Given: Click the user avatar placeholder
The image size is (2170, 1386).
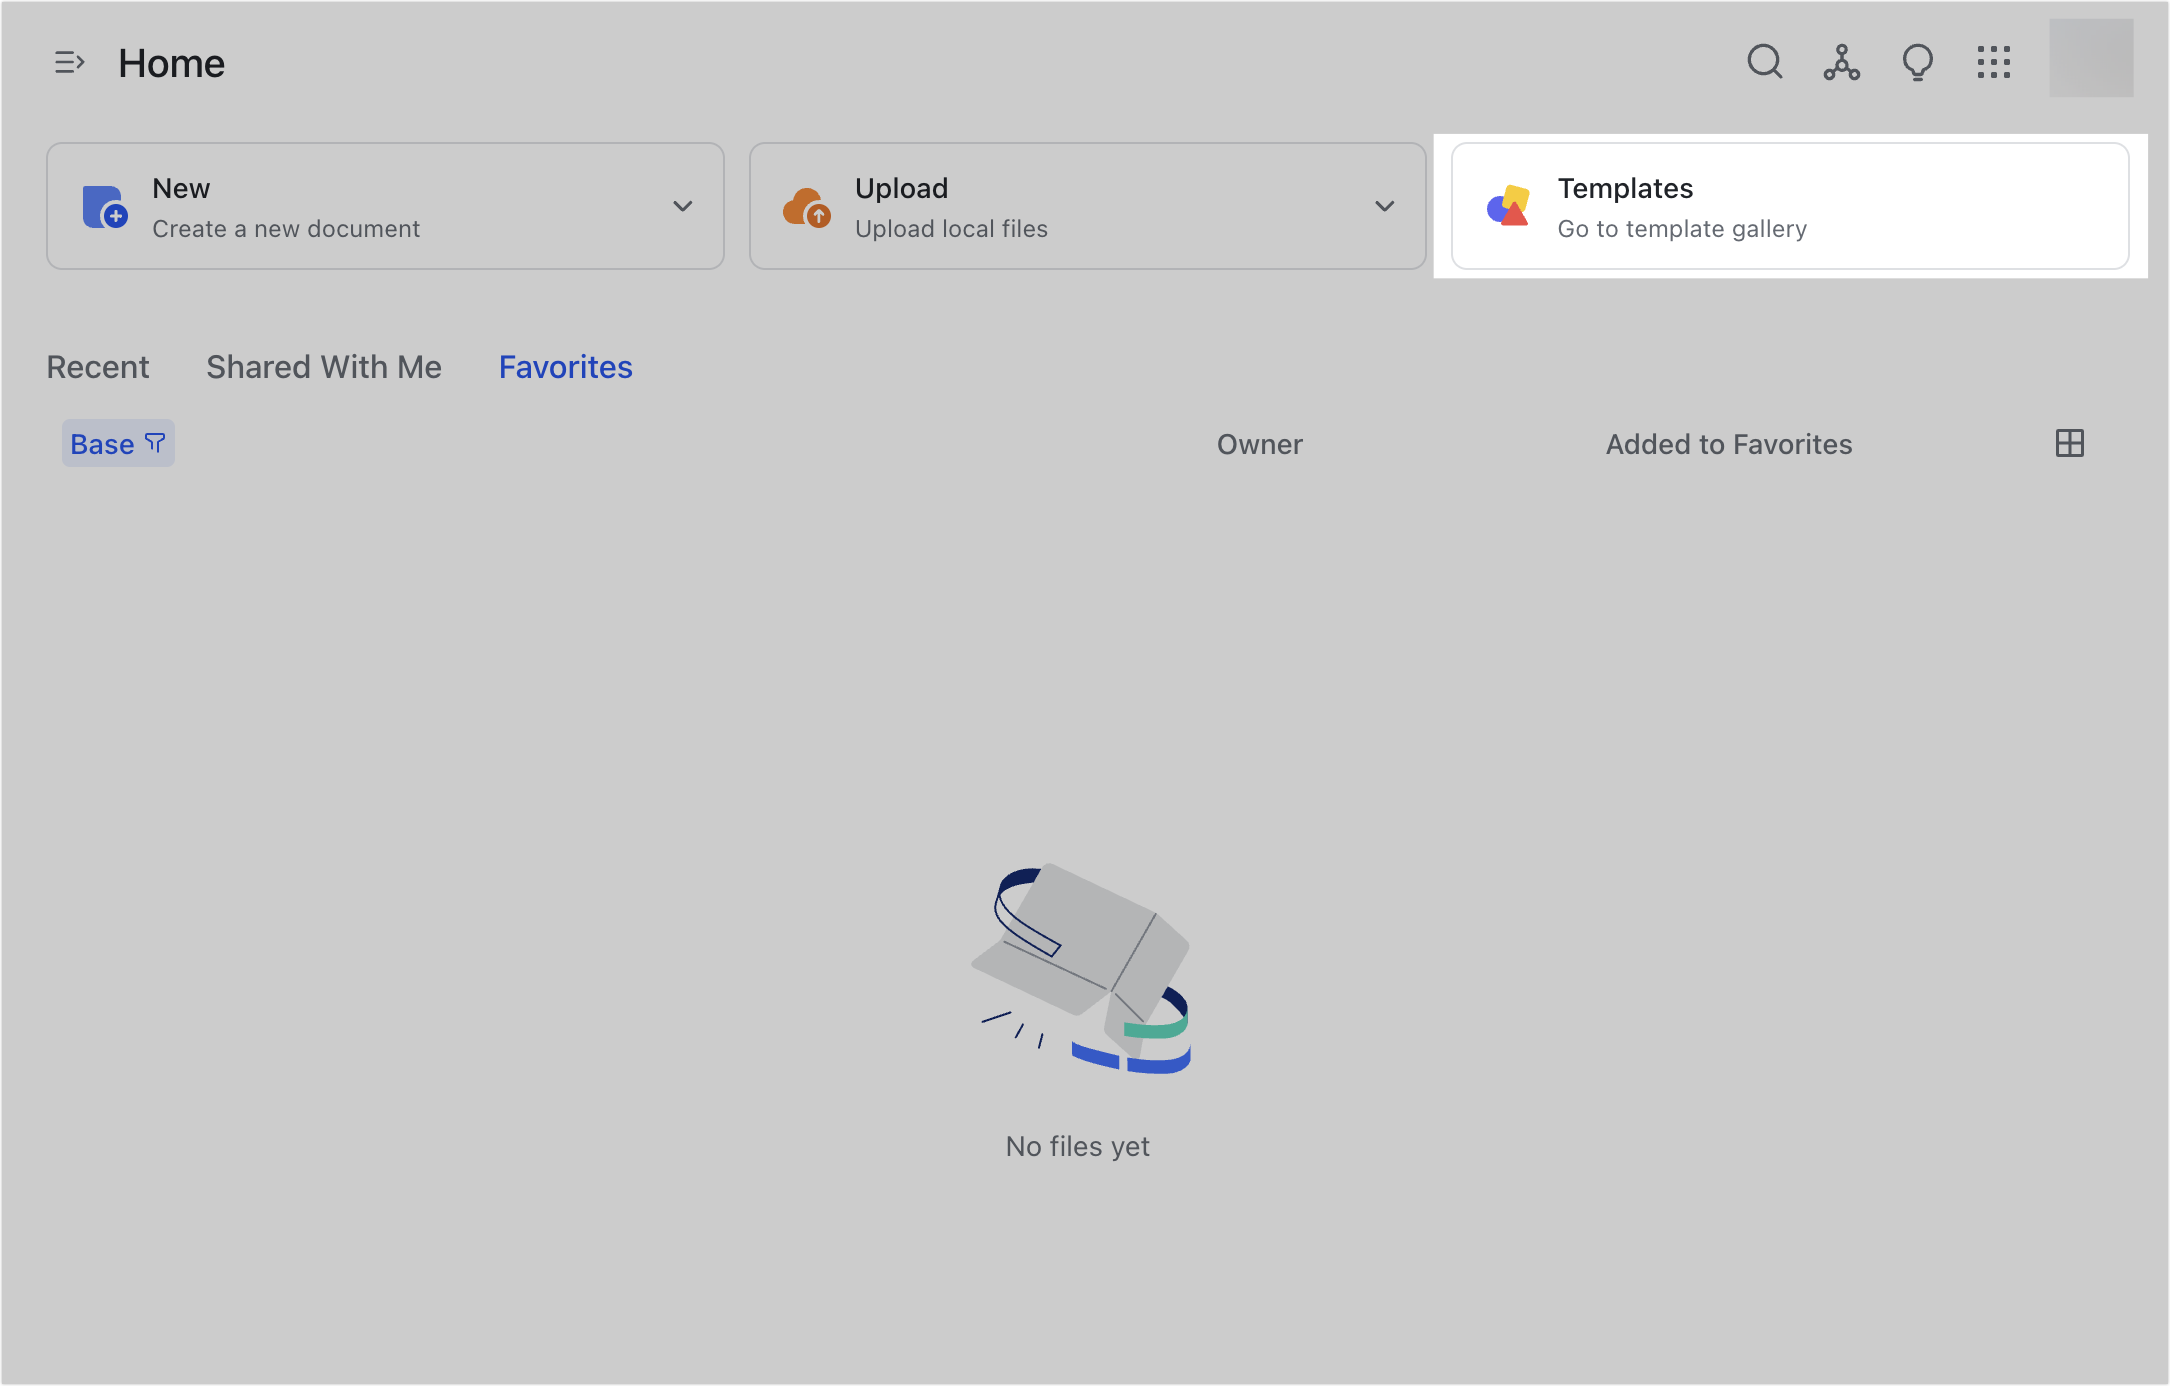Looking at the screenshot, I should click(x=2091, y=58).
